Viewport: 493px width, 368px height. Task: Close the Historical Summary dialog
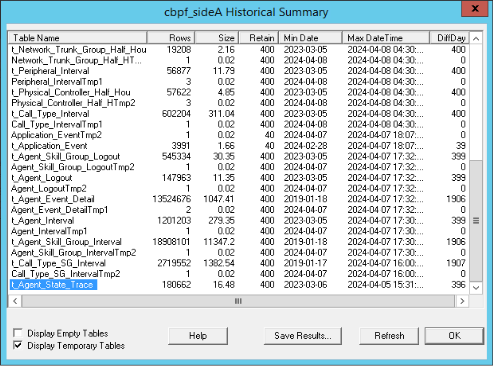point(475,8)
